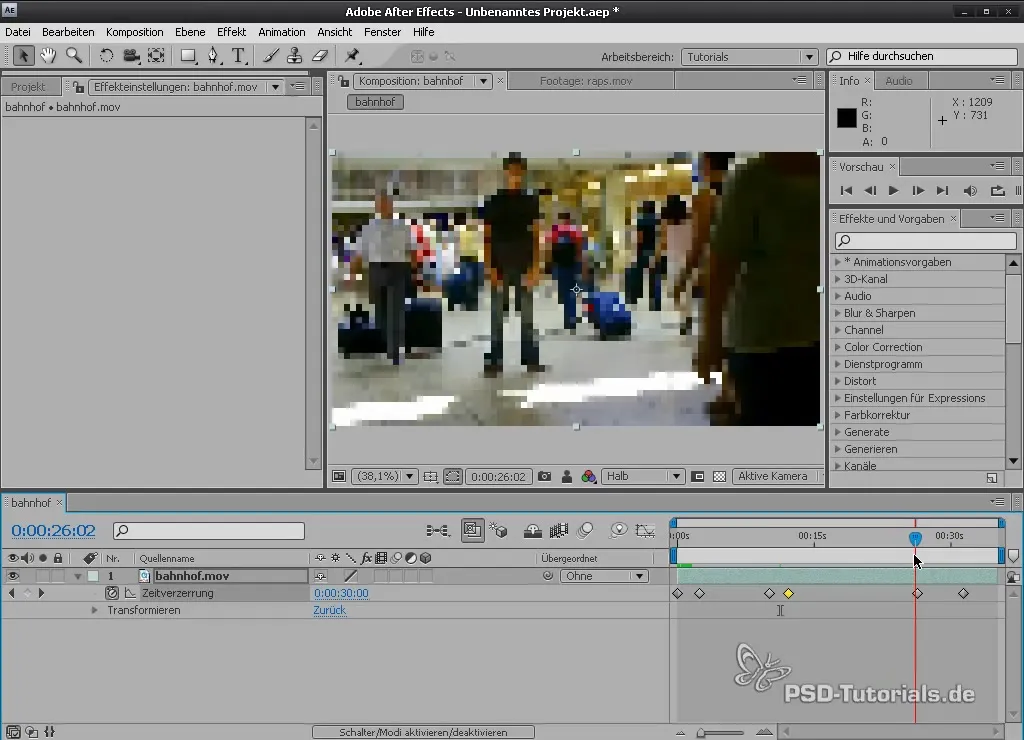Click the bahnhof composition breadcrumb button
Image resolution: width=1024 pixels, height=740 pixels.
tap(376, 102)
